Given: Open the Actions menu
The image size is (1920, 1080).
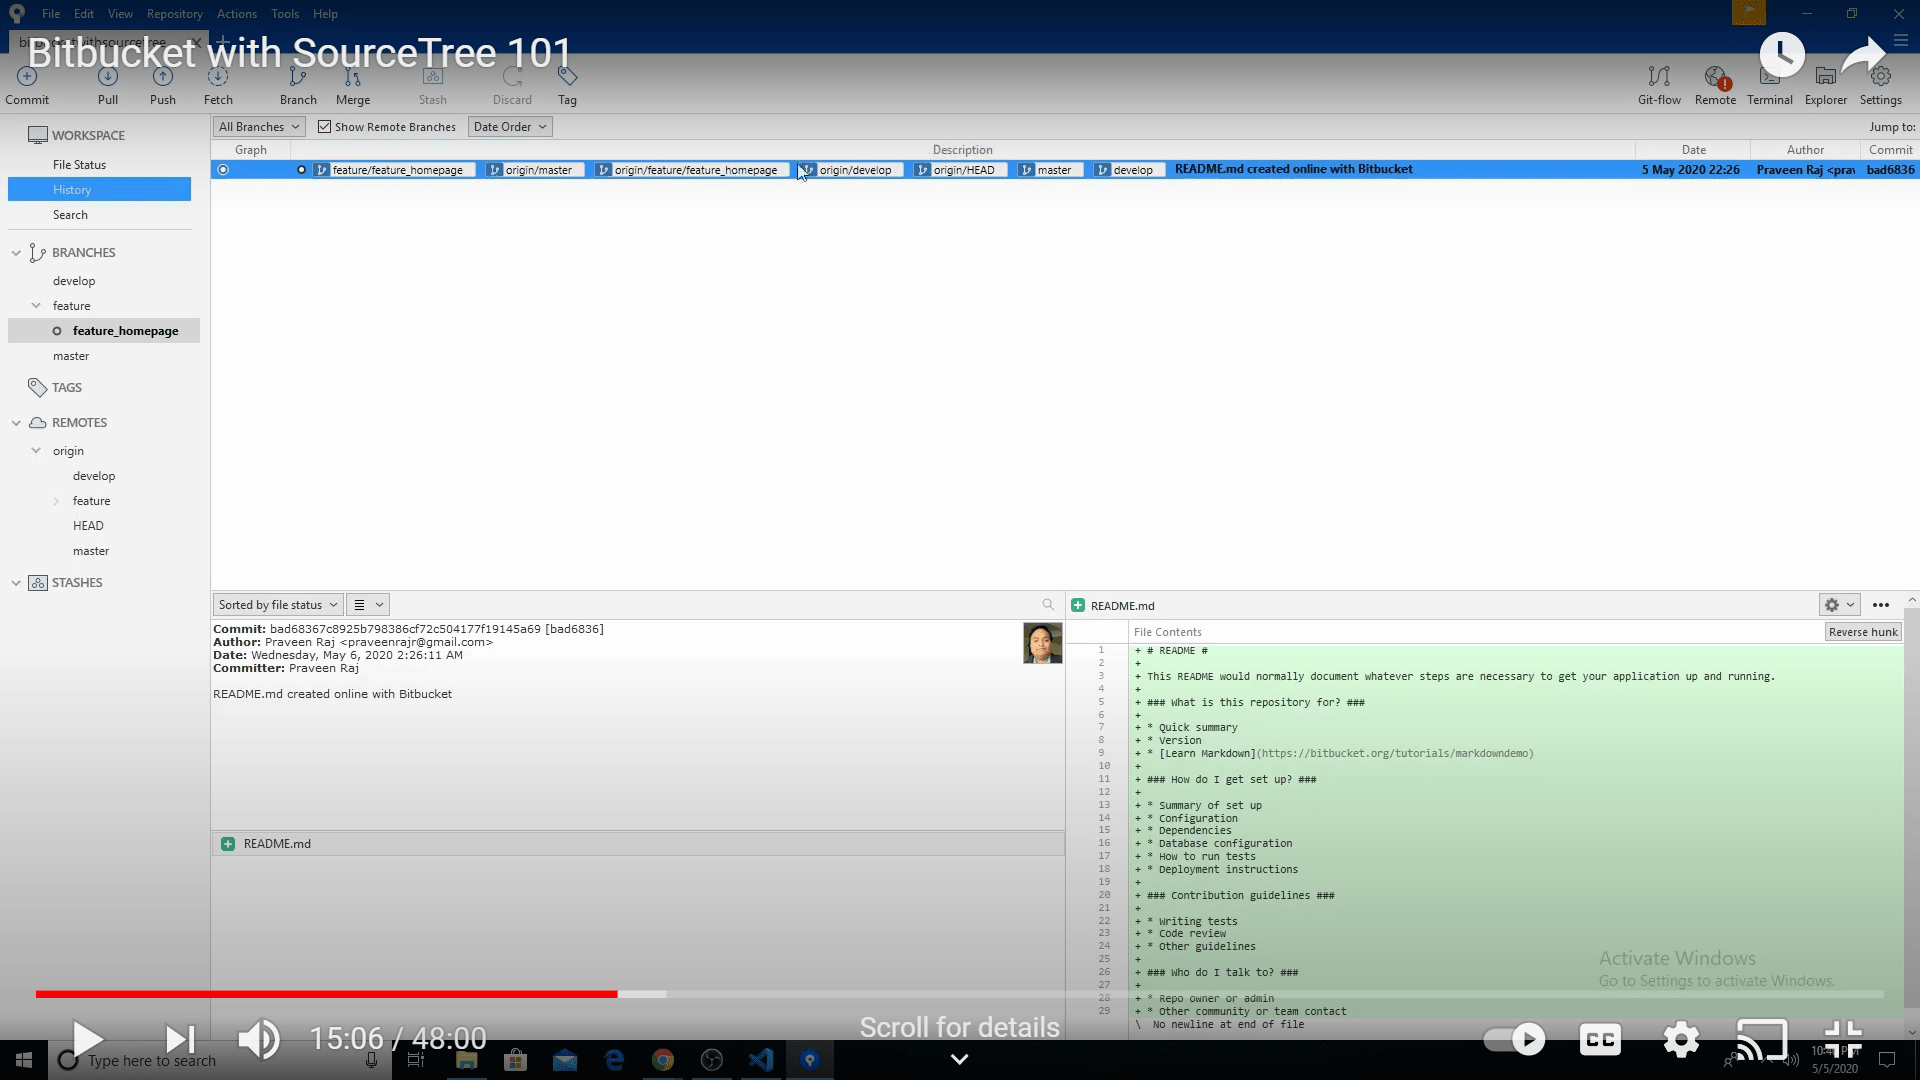Looking at the screenshot, I should coord(236,14).
